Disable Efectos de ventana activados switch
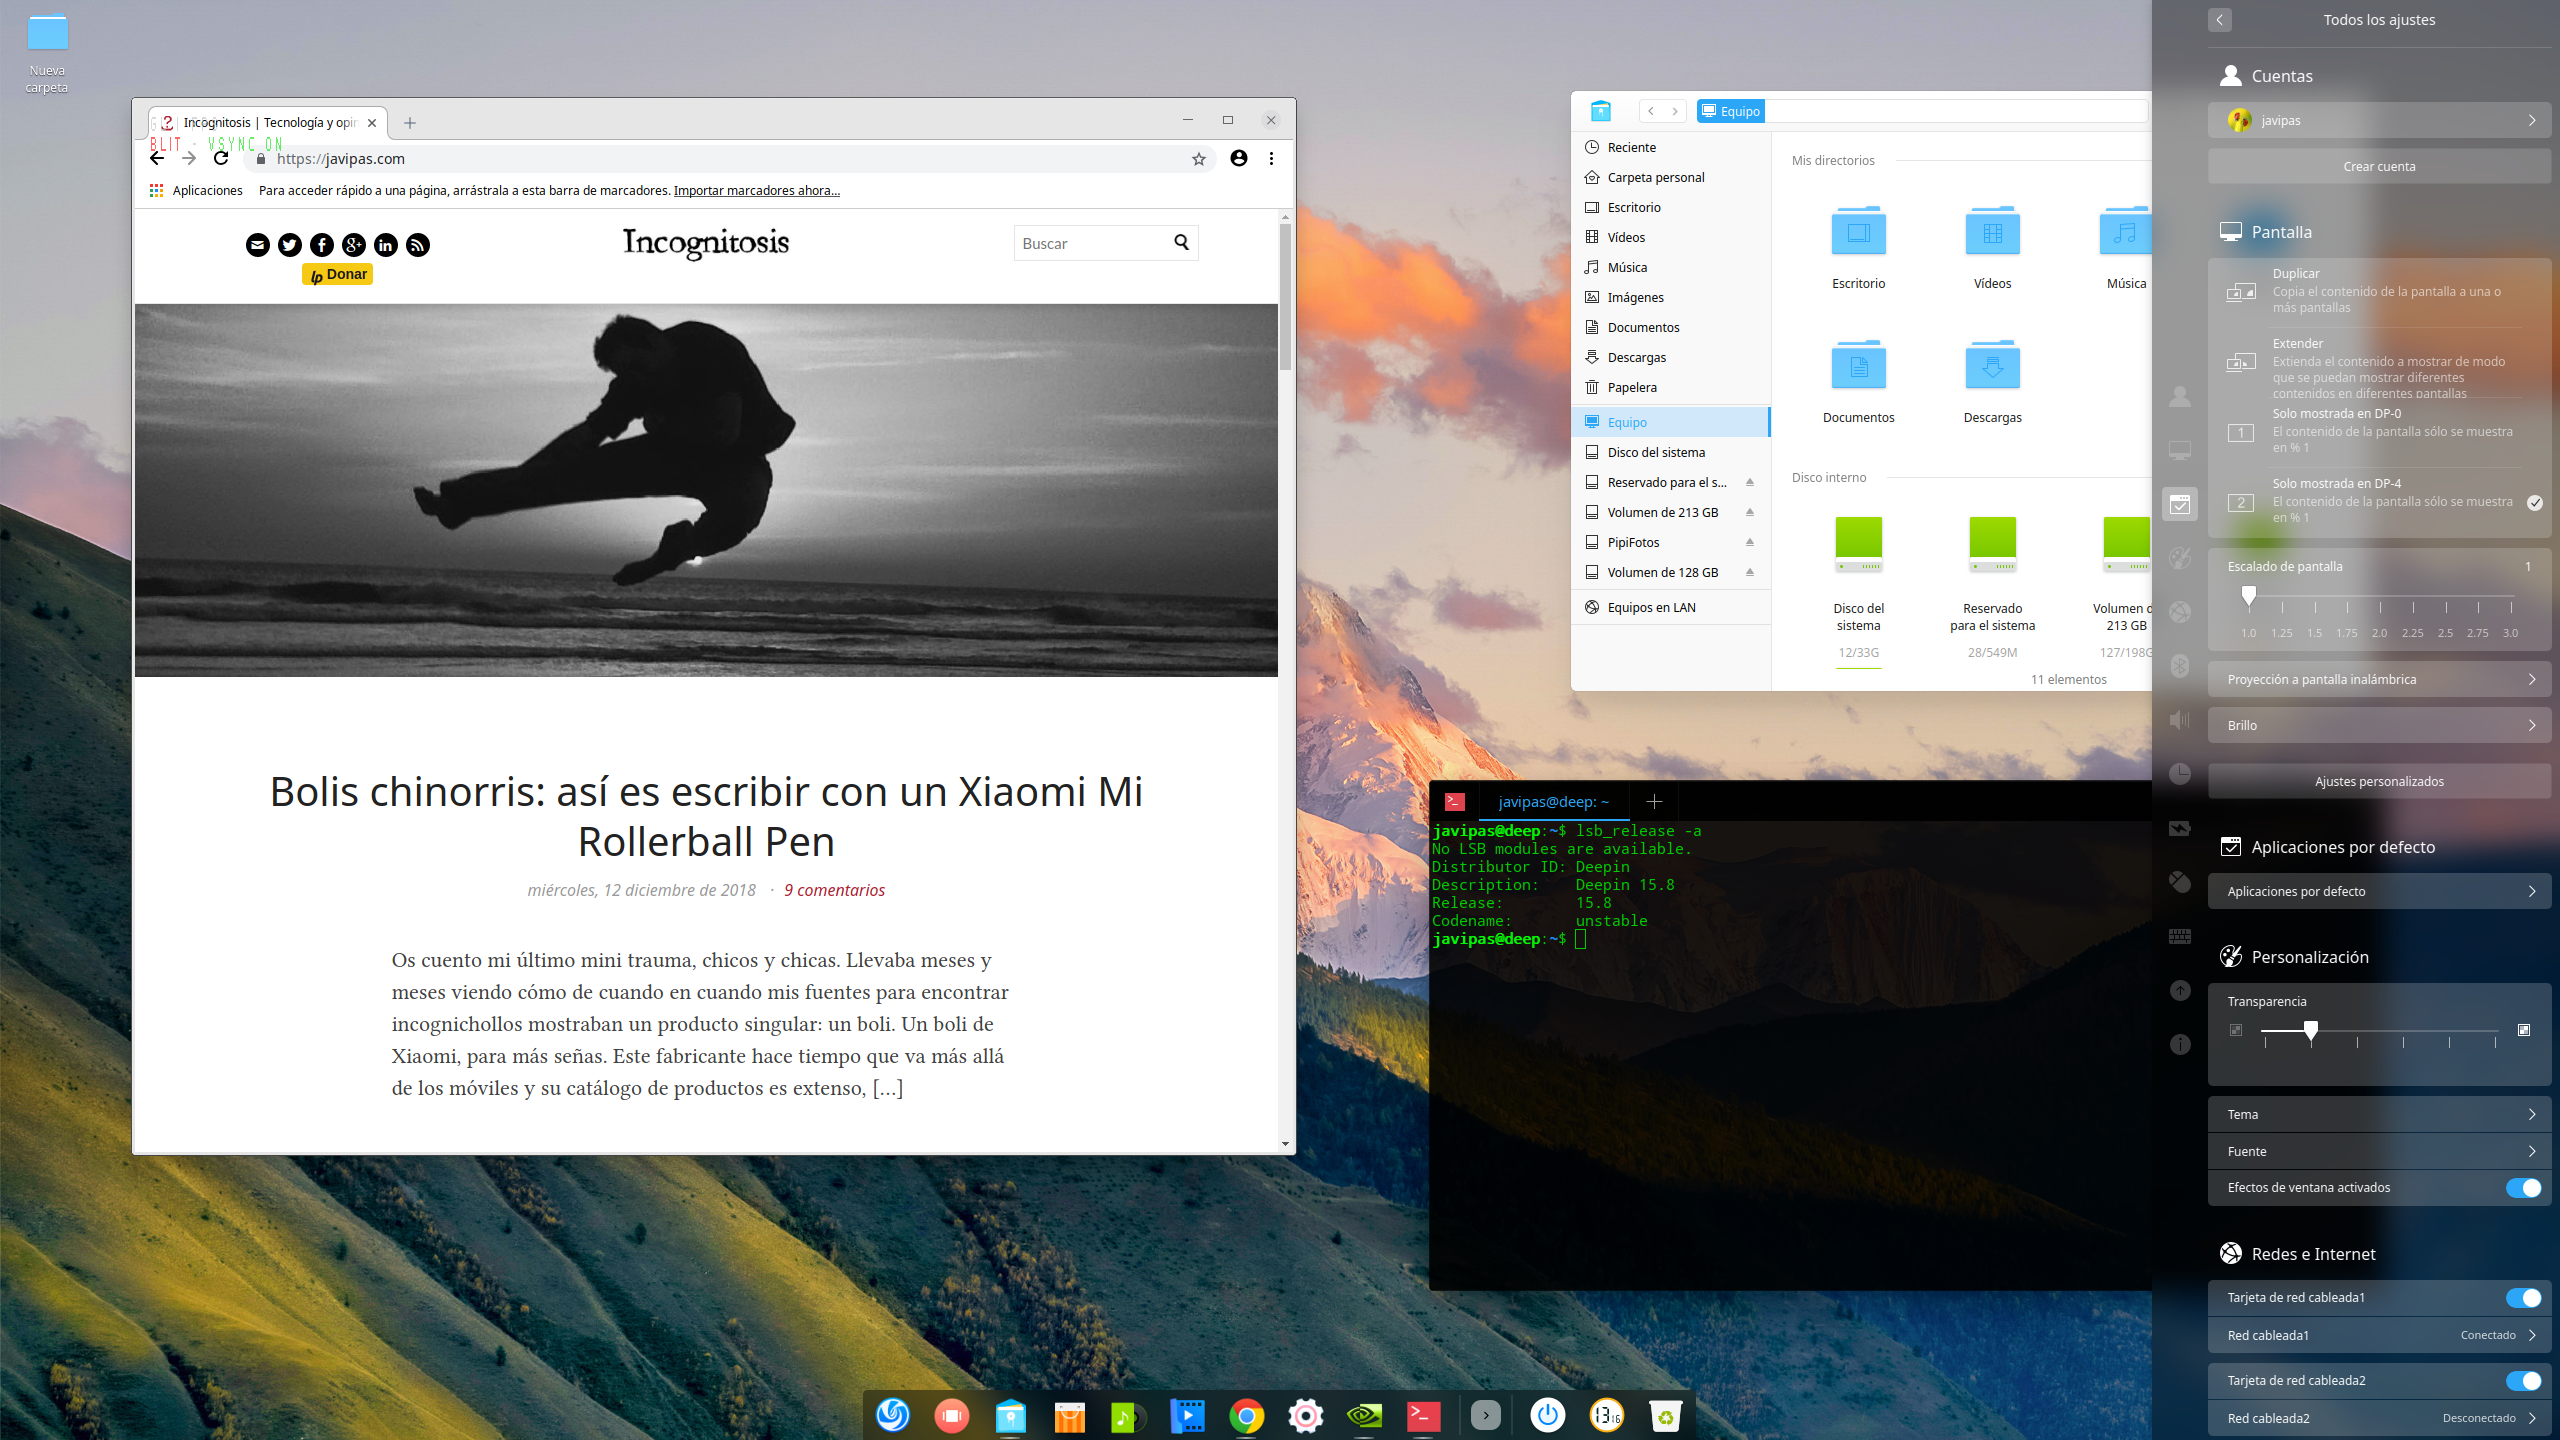This screenshot has height=1440, width=2560. pos(2522,1188)
